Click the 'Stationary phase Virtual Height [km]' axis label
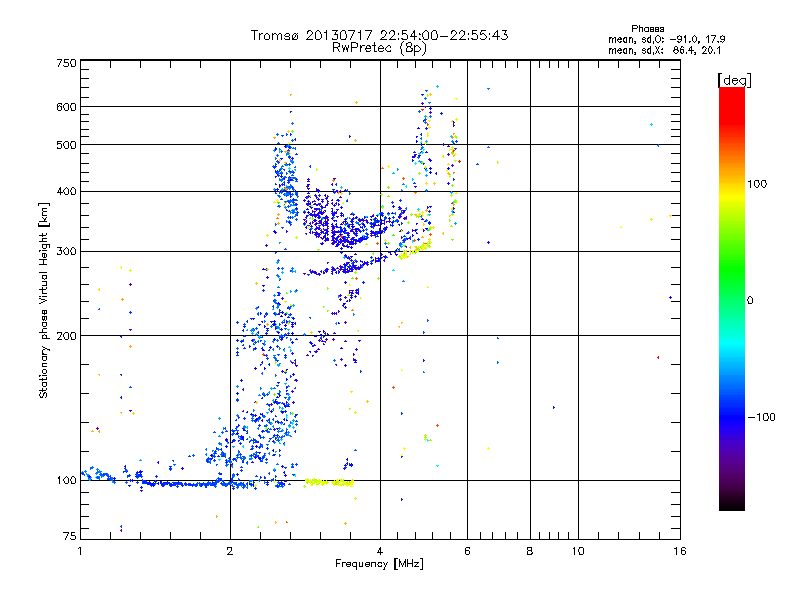This screenshot has width=800, height=600. [x=44, y=300]
